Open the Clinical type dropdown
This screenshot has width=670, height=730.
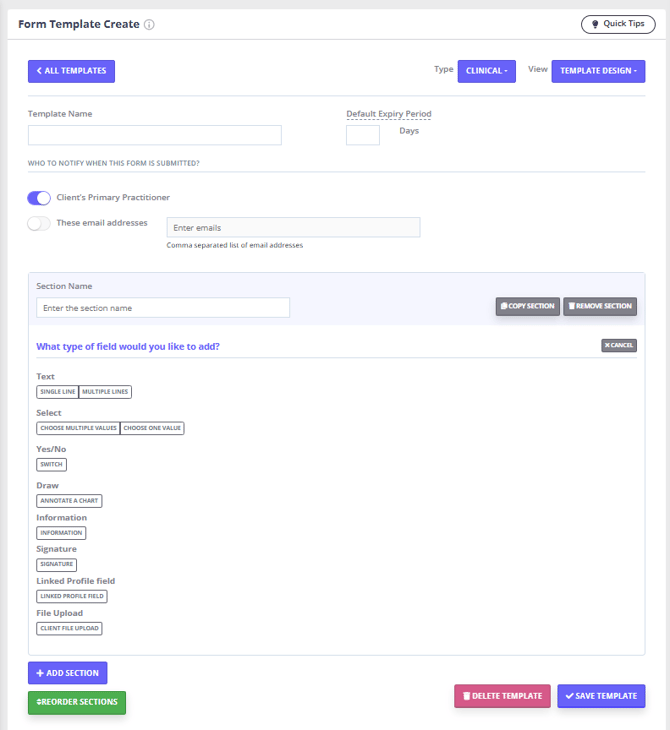(487, 71)
